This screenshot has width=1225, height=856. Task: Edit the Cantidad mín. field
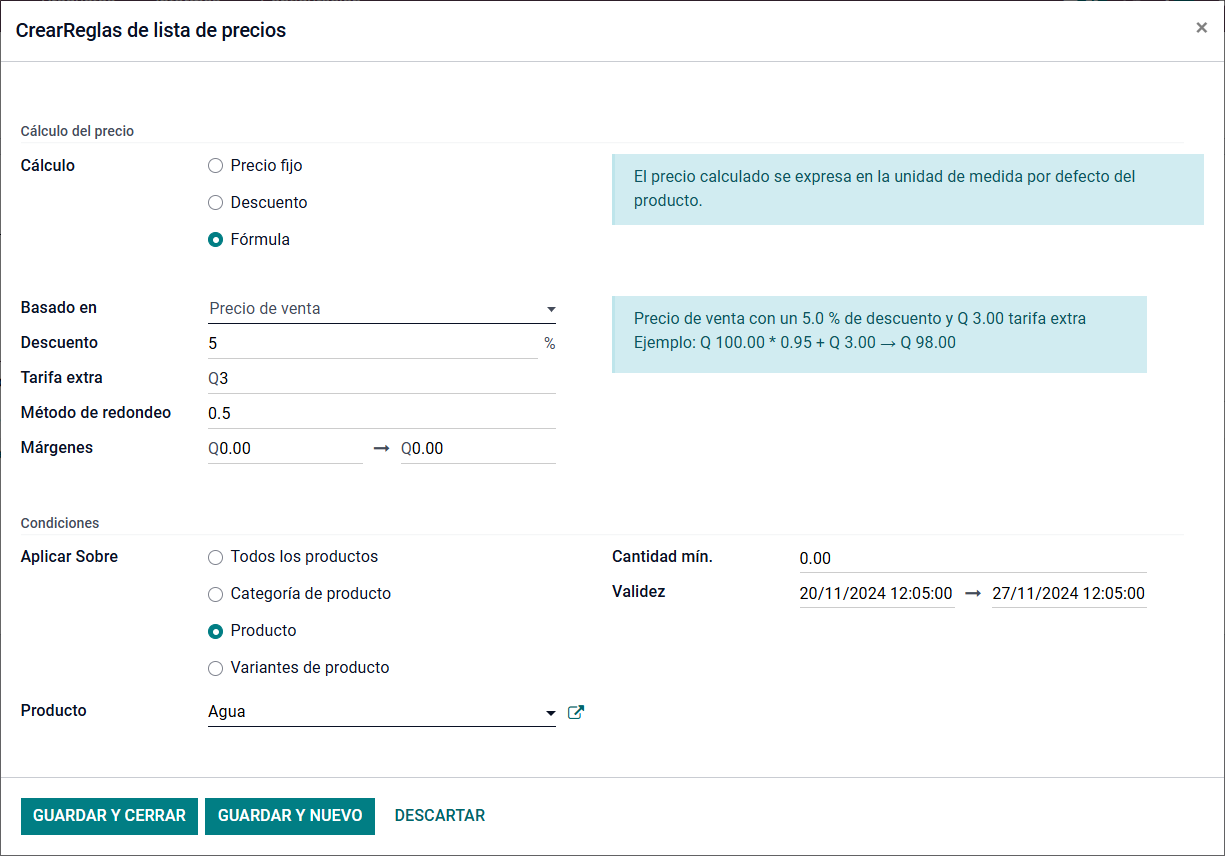point(972,558)
